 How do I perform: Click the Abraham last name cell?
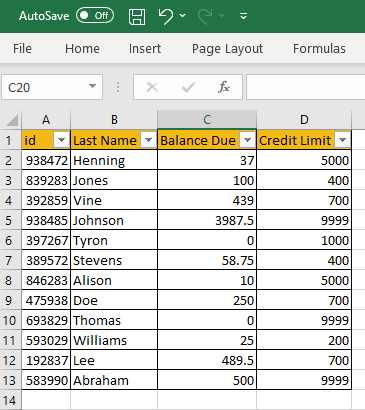pyautogui.click(x=114, y=380)
